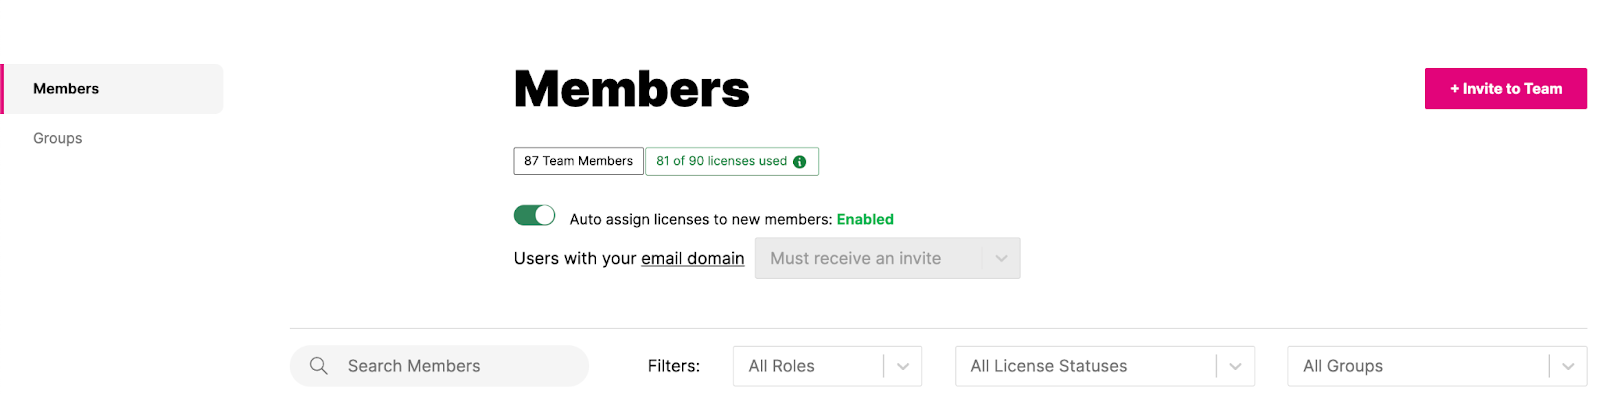Open the email domain link
The width and height of the screenshot is (1600, 395).
[693, 258]
